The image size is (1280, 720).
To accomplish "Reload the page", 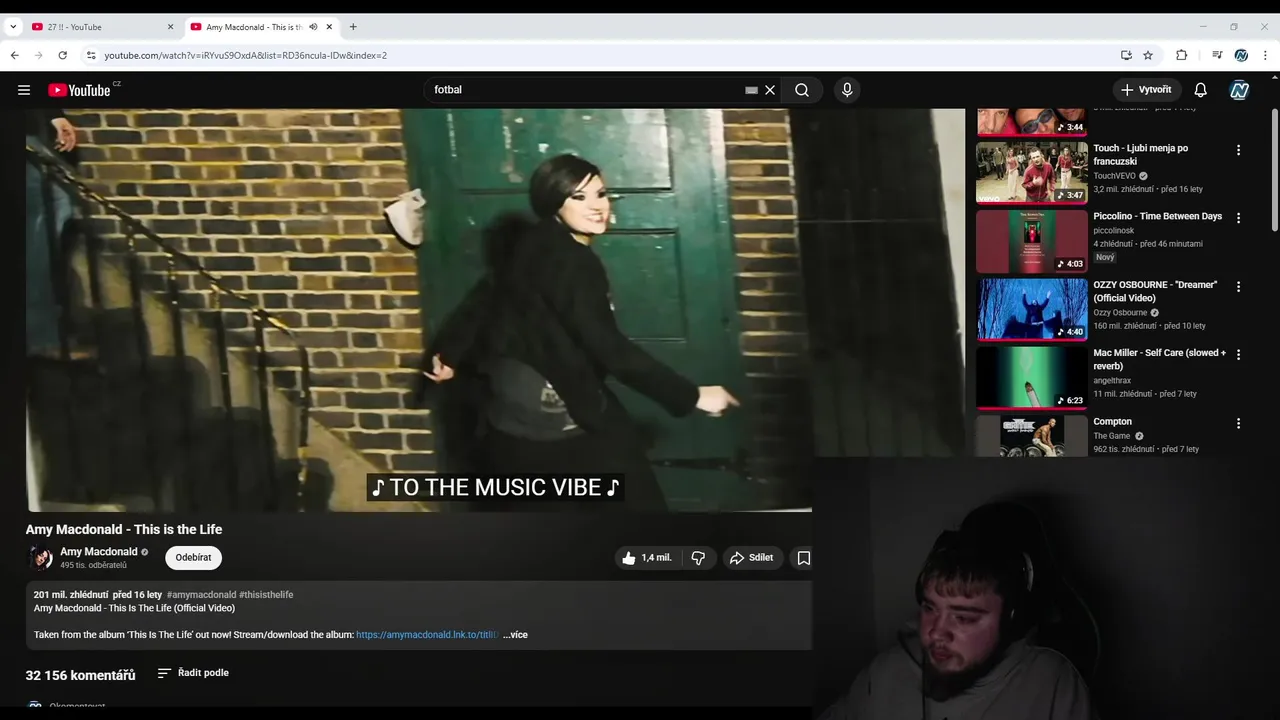I will pos(63,55).
